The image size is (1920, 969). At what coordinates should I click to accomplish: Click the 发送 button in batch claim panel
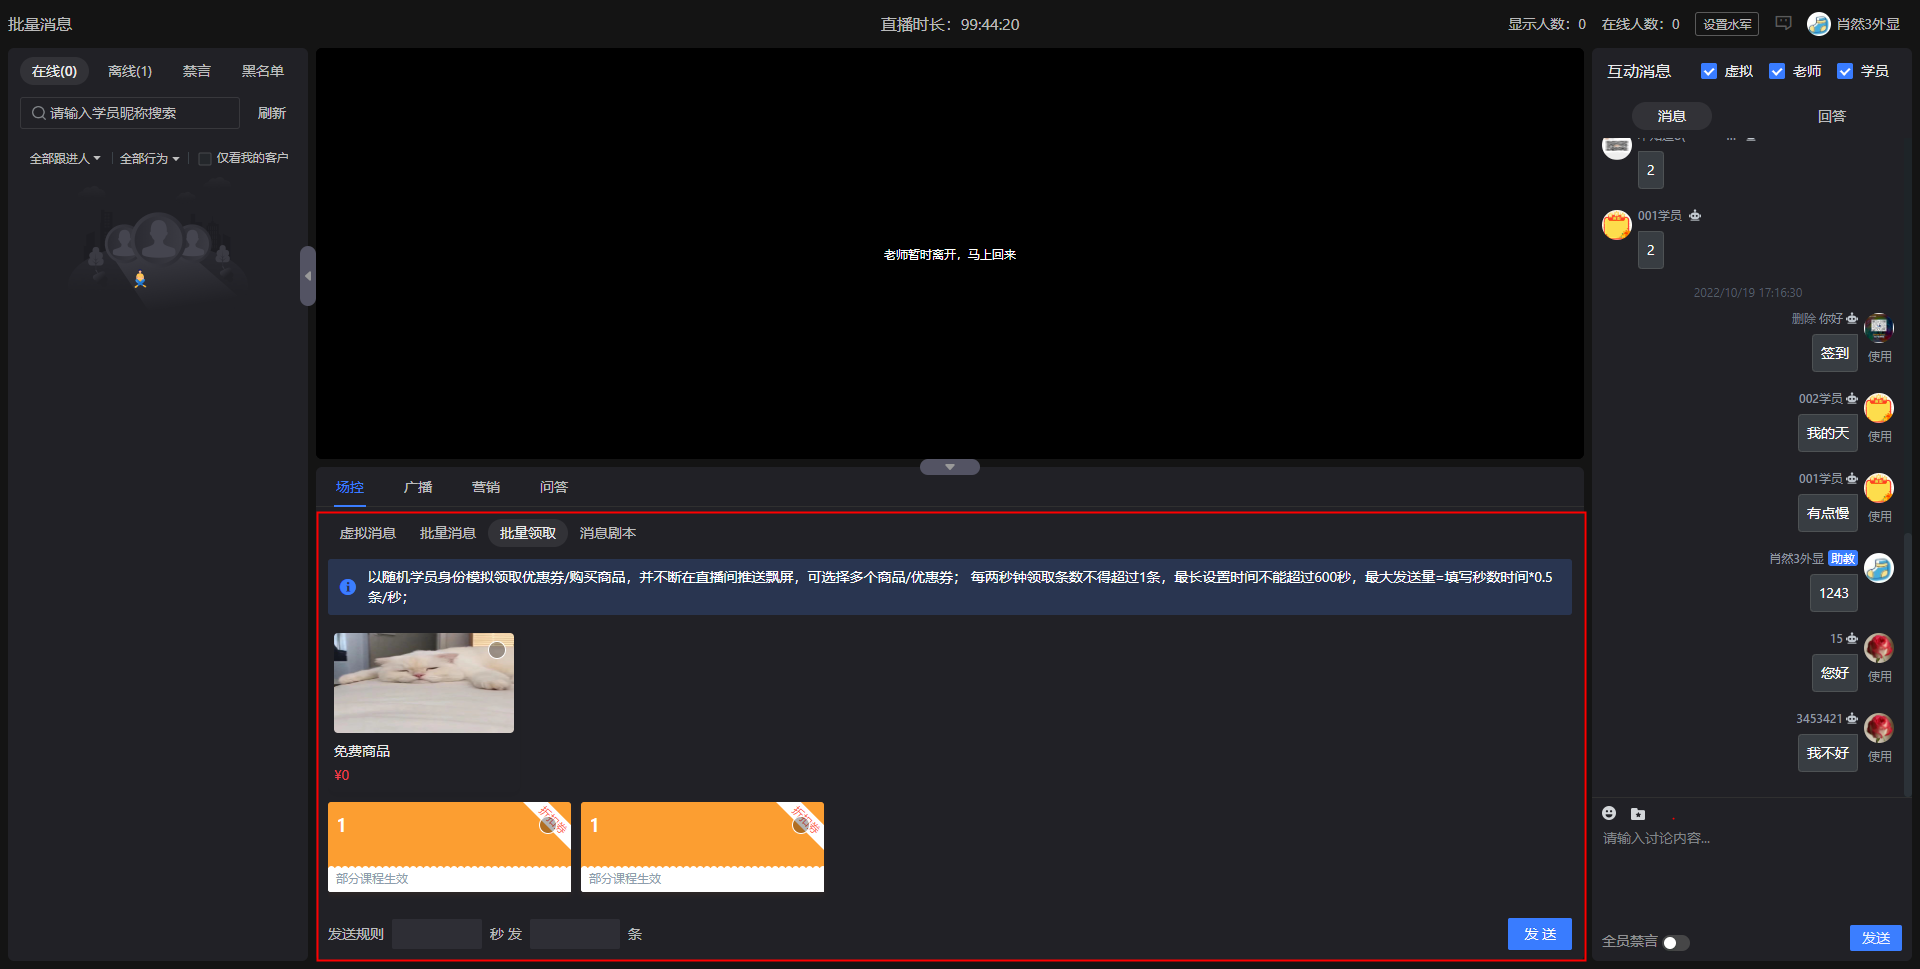point(1539,933)
